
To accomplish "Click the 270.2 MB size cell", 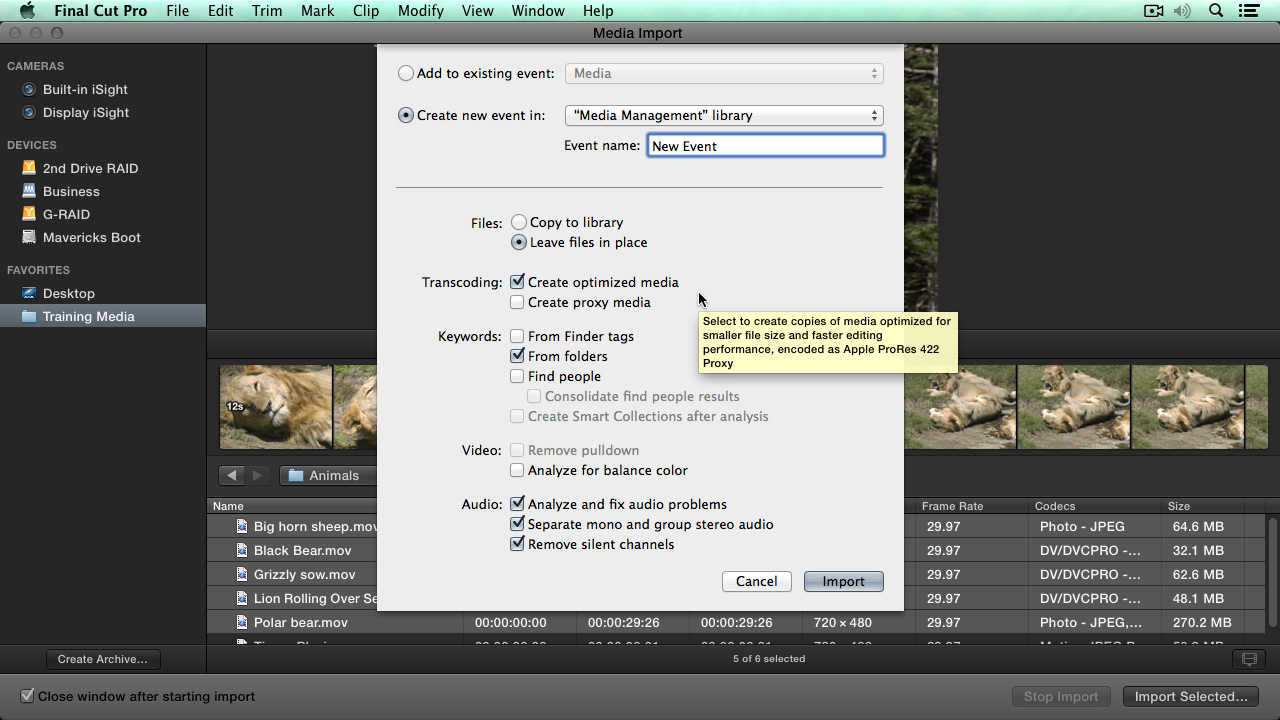I will 1202,622.
